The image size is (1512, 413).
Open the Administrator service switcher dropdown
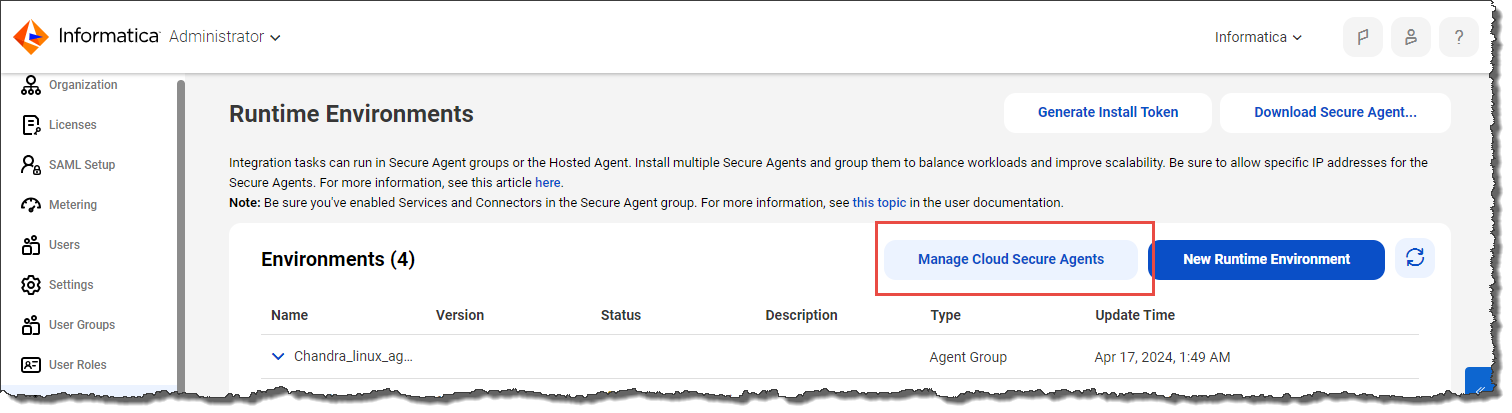point(224,37)
